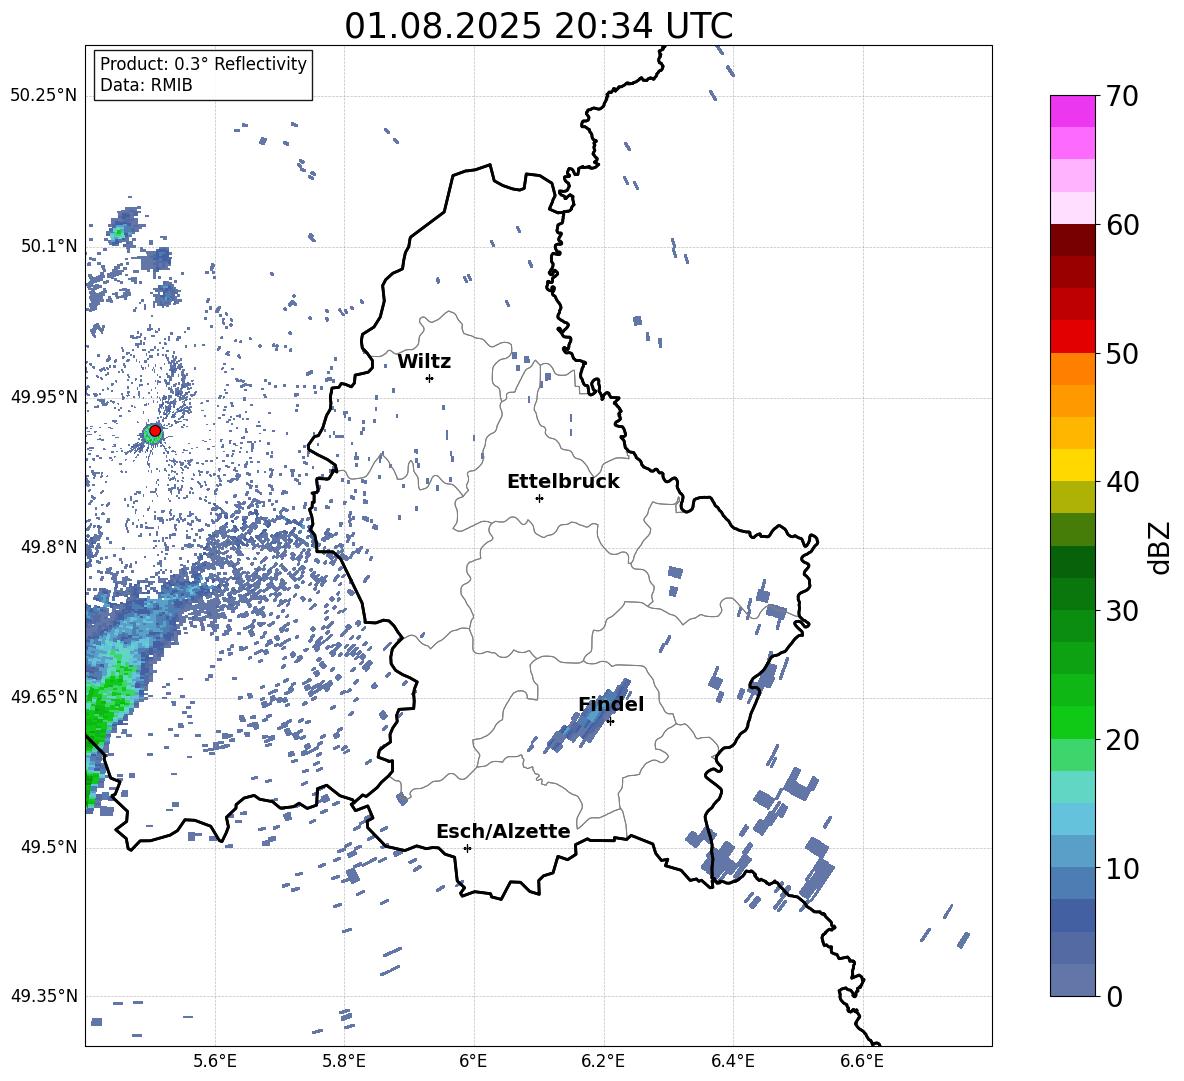The image size is (1184, 1081).
Task: Click the 50 colorbar tick label
Action: 1122,354
